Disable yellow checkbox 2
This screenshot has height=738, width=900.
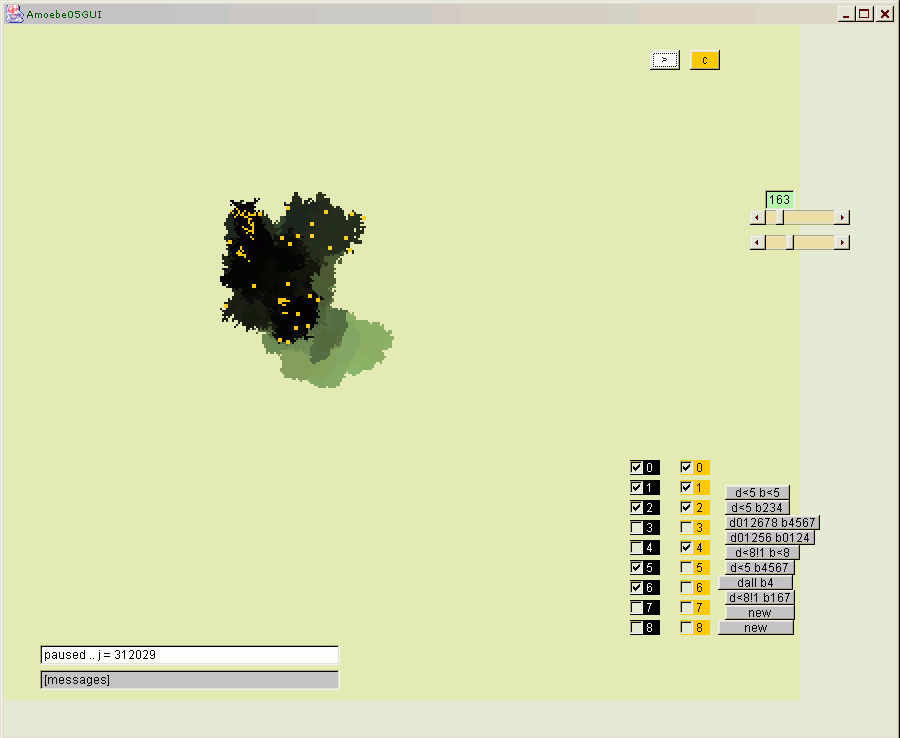[686, 507]
